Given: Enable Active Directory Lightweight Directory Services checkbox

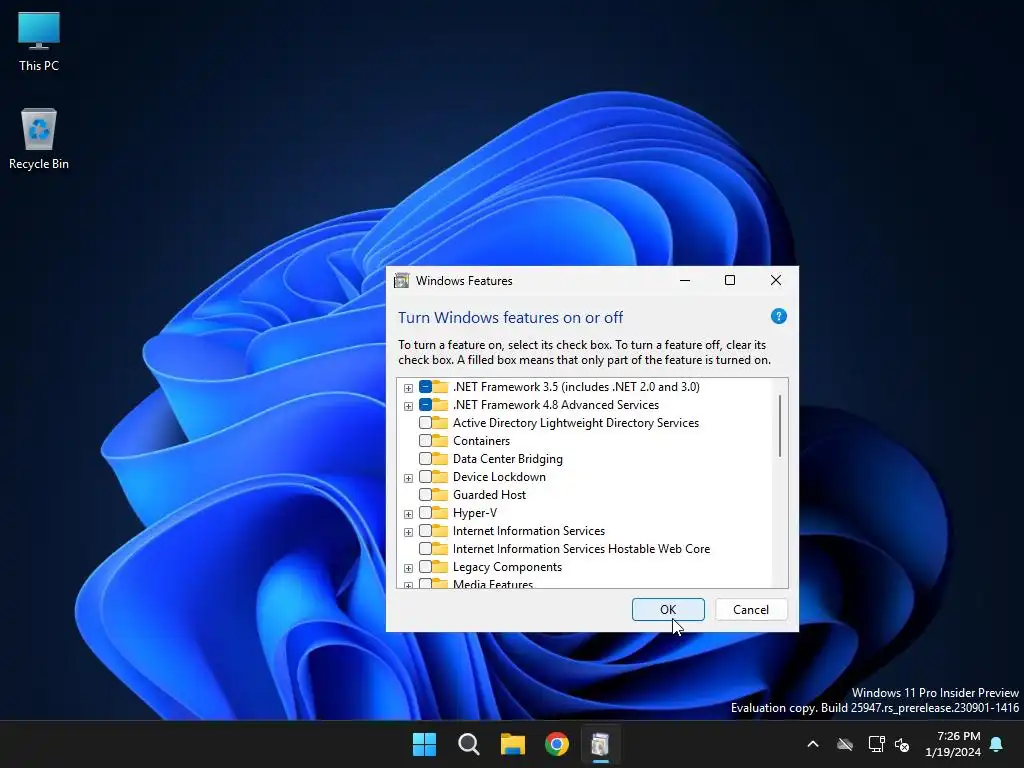Looking at the screenshot, I should [x=425, y=423].
